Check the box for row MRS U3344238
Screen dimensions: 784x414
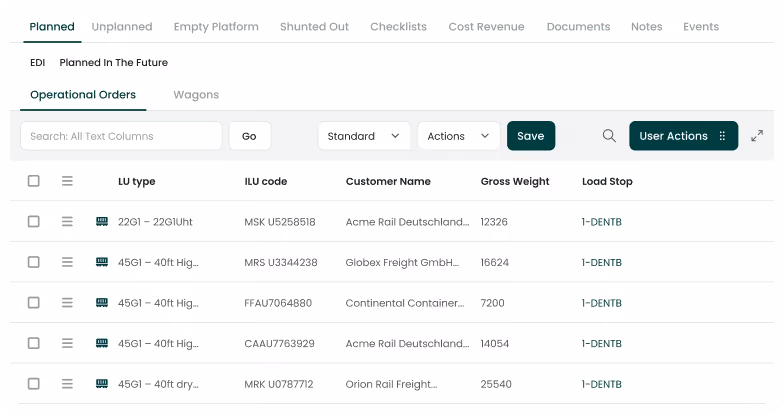pyautogui.click(x=34, y=262)
